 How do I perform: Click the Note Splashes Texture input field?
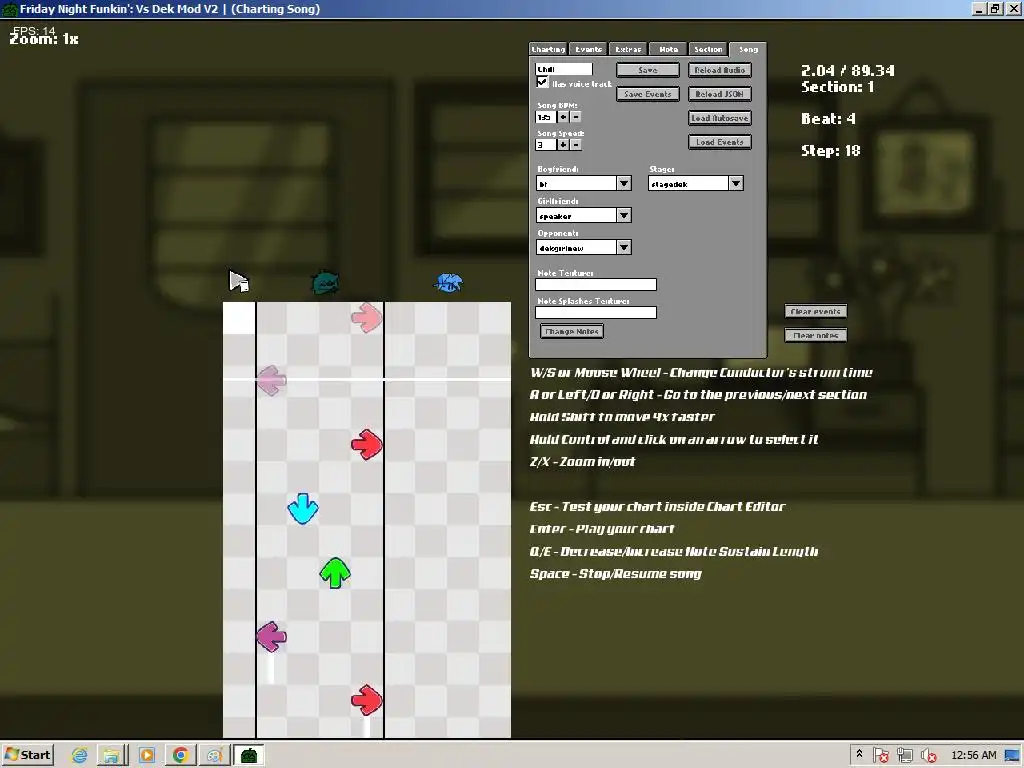click(596, 312)
